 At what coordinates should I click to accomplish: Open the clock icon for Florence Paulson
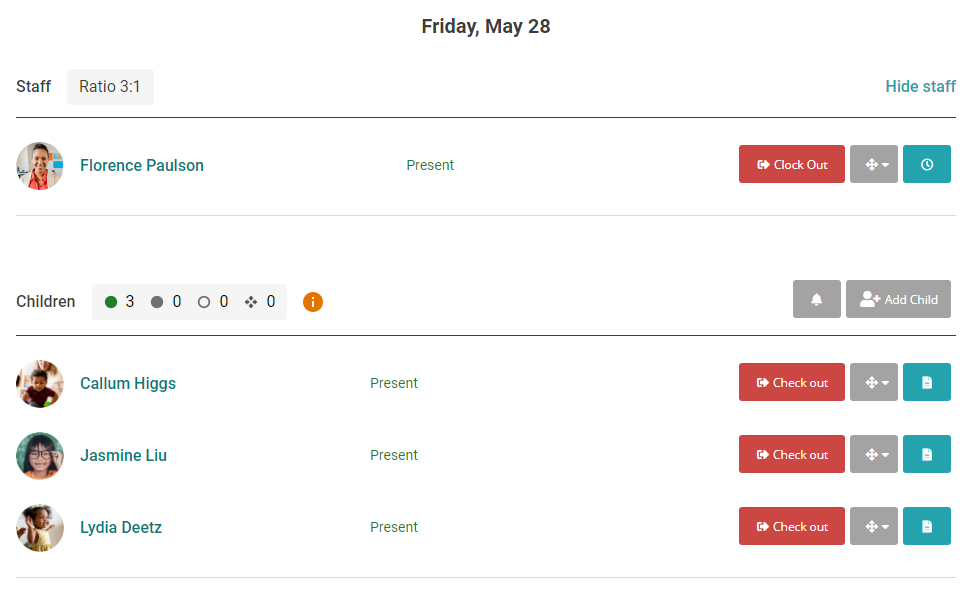927,164
